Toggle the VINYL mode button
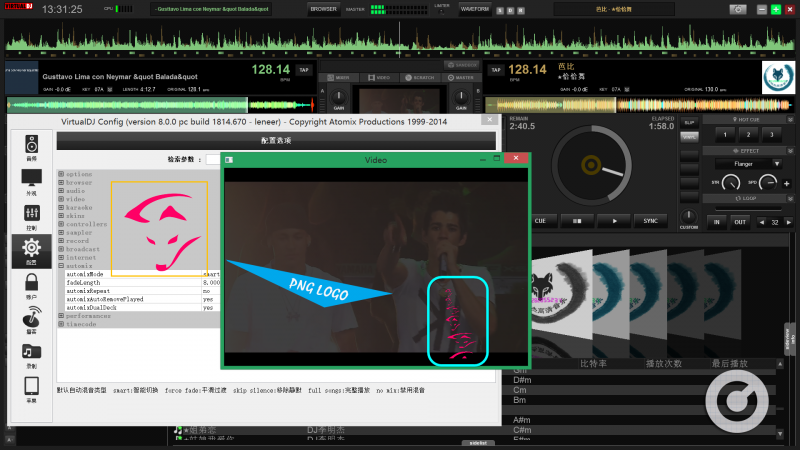 [x=689, y=137]
